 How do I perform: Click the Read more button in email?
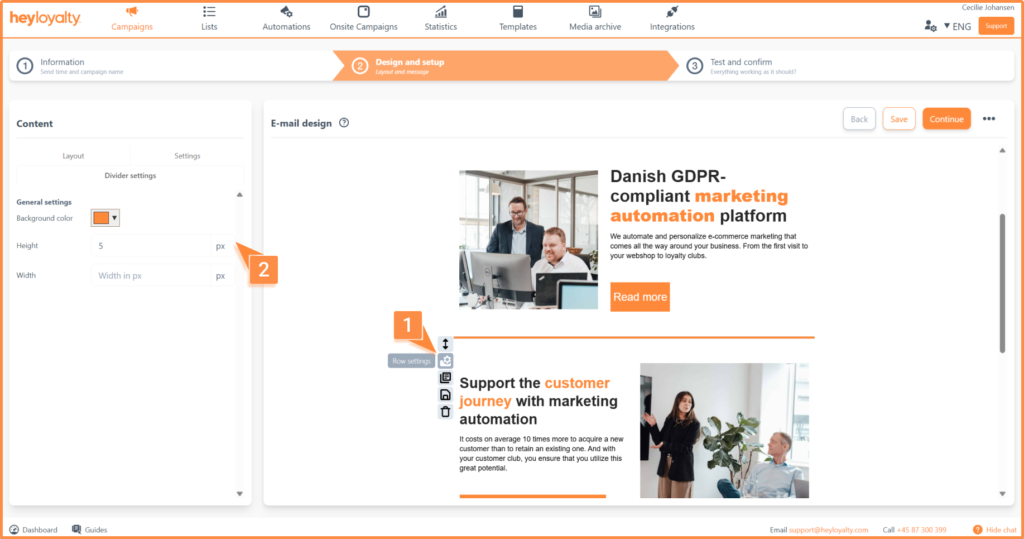pyautogui.click(x=639, y=297)
